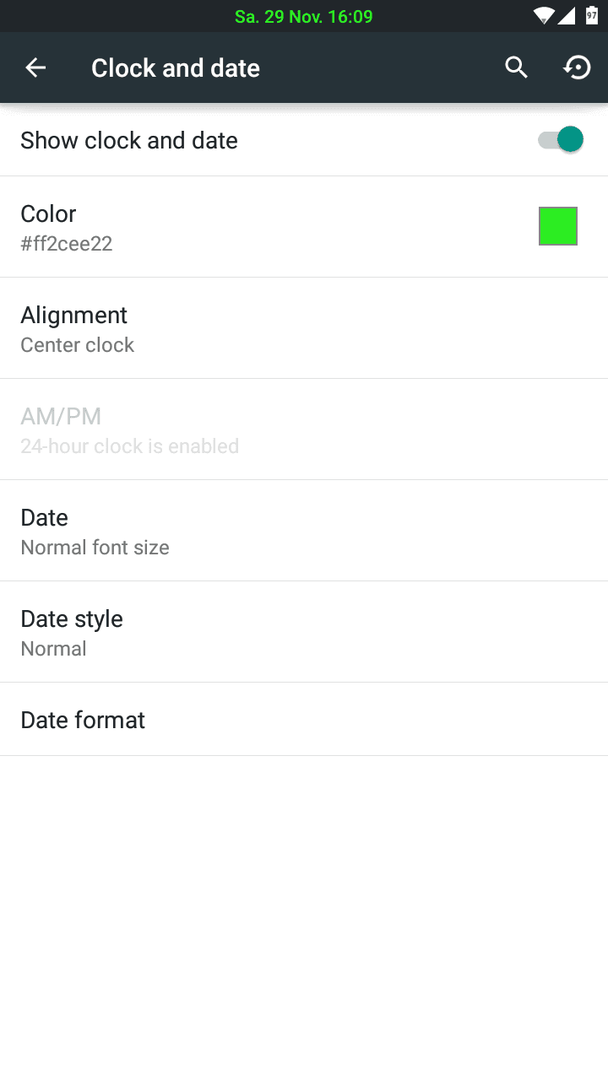Open the Color setting row
The image size is (608, 1080).
304,227
